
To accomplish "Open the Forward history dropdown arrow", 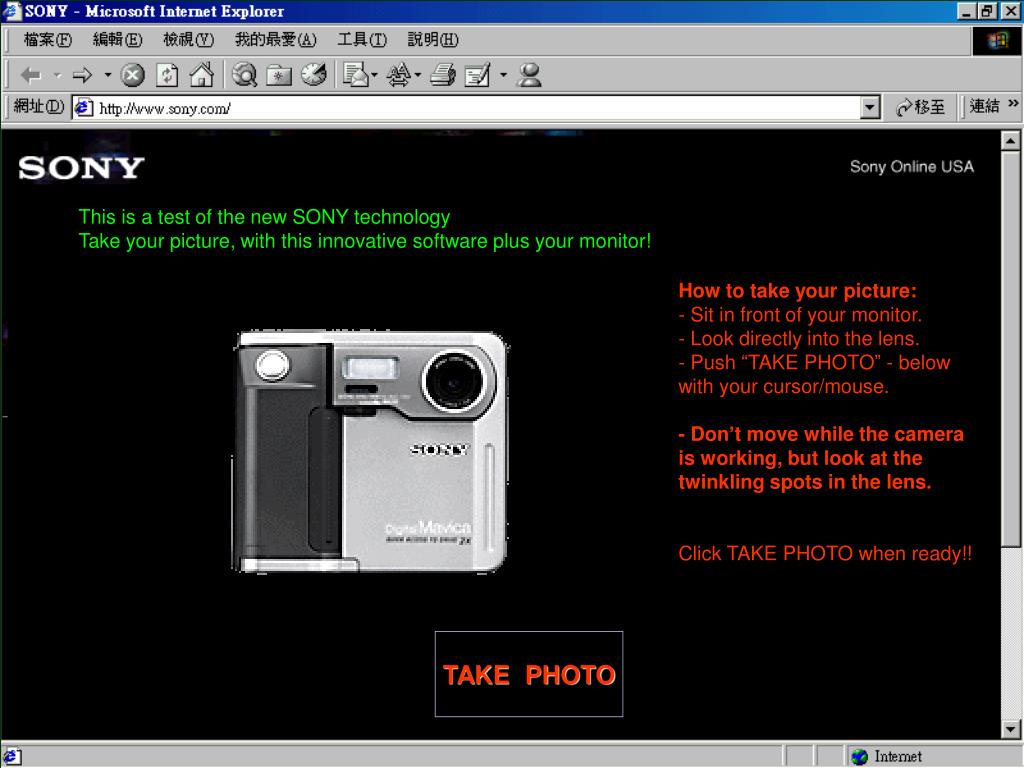I will [x=108, y=76].
